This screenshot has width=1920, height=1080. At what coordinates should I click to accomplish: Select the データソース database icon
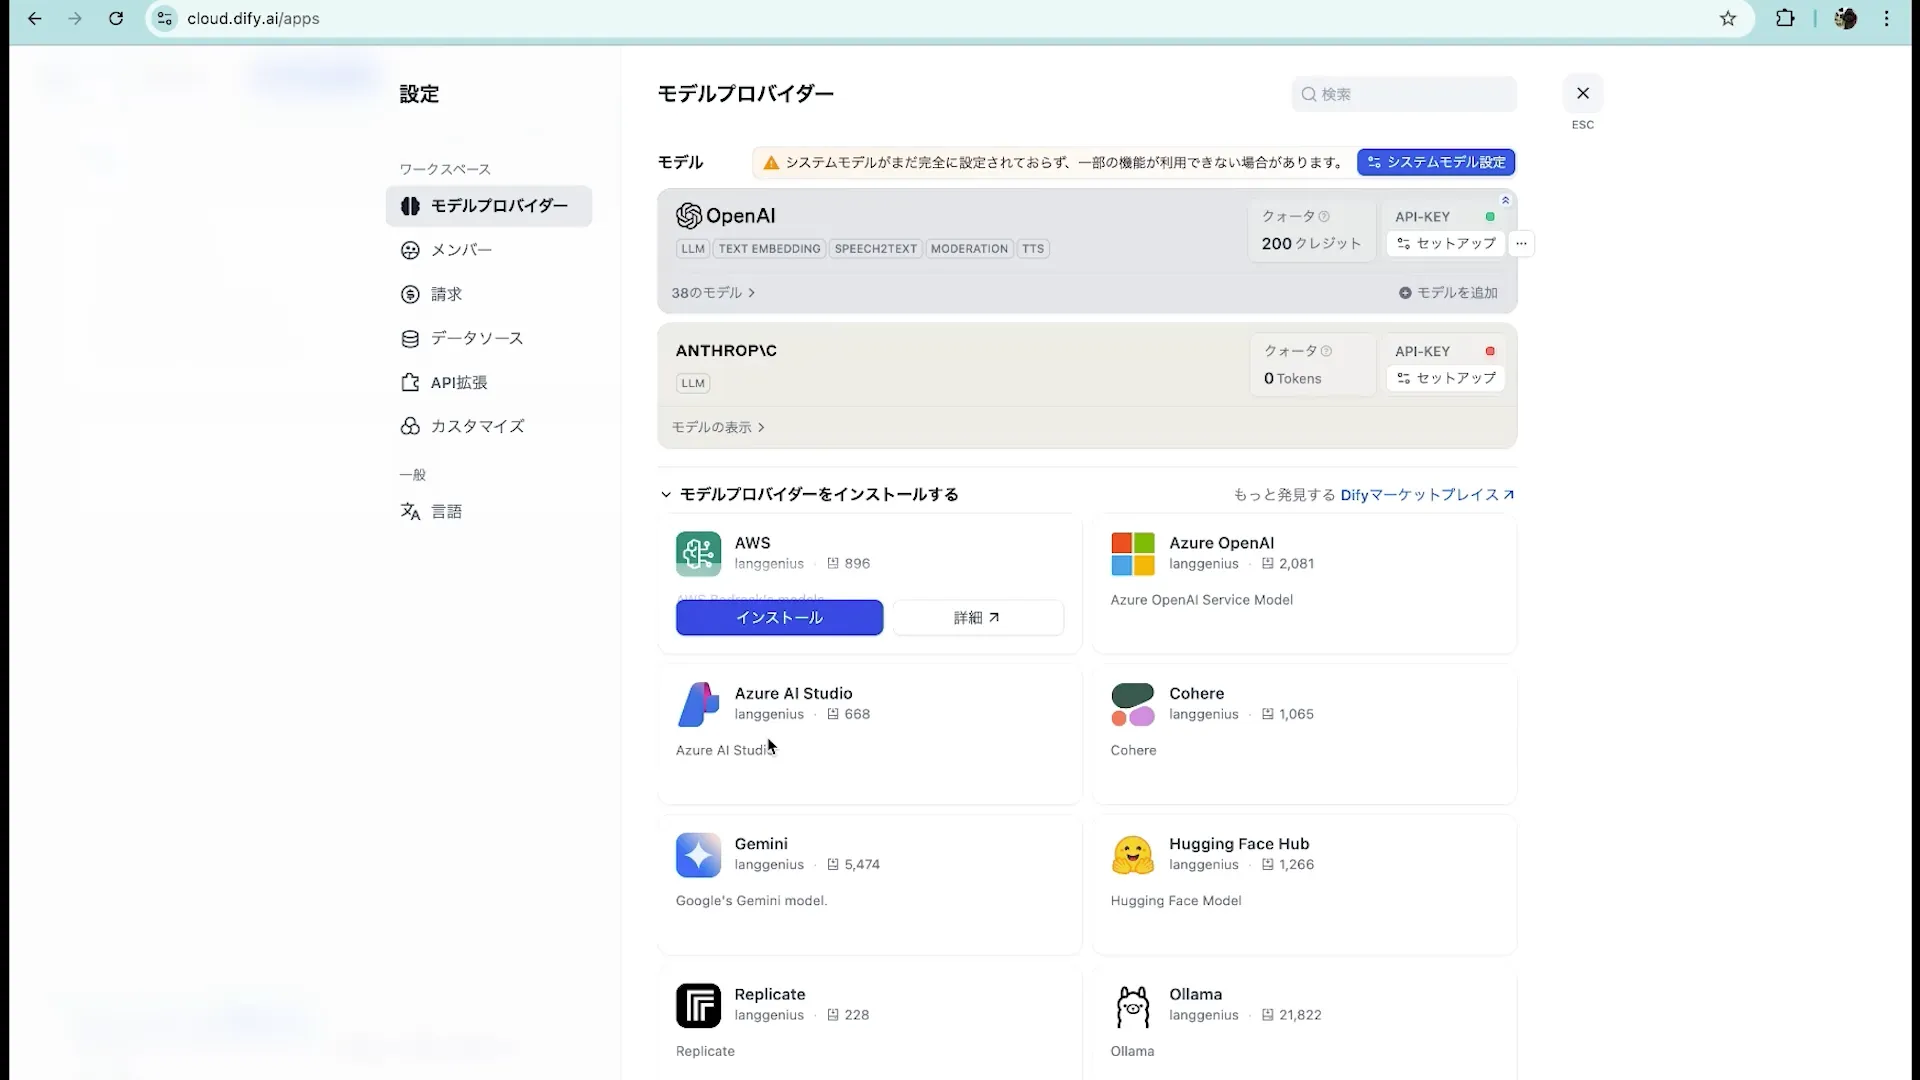(410, 338)
